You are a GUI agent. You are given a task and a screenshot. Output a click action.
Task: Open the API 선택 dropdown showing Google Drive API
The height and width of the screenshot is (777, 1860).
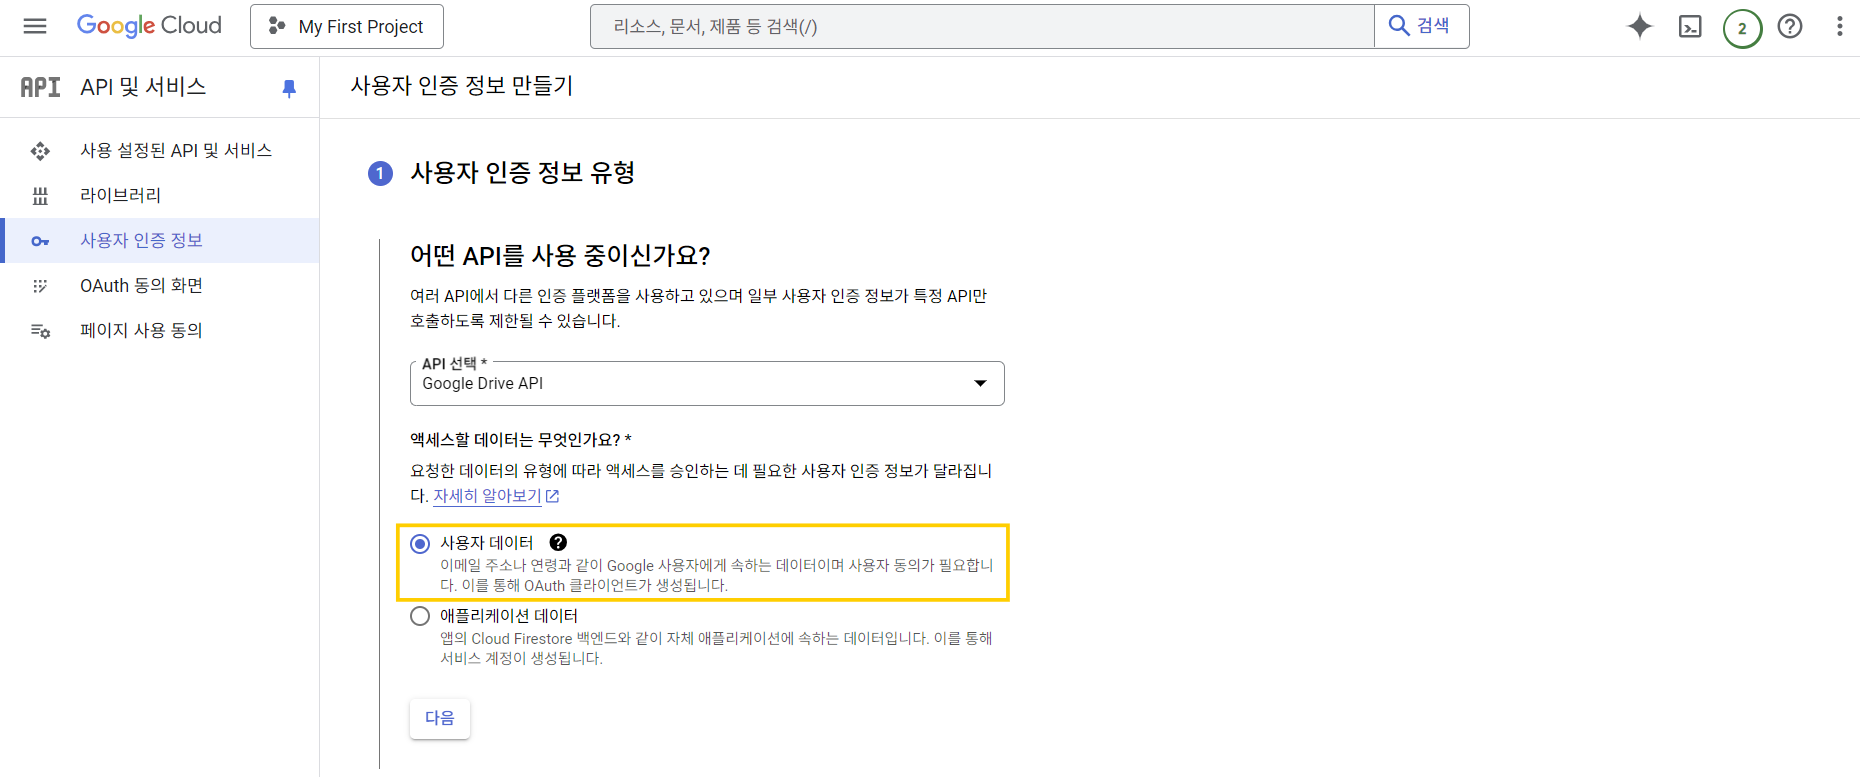click(707, 383)
